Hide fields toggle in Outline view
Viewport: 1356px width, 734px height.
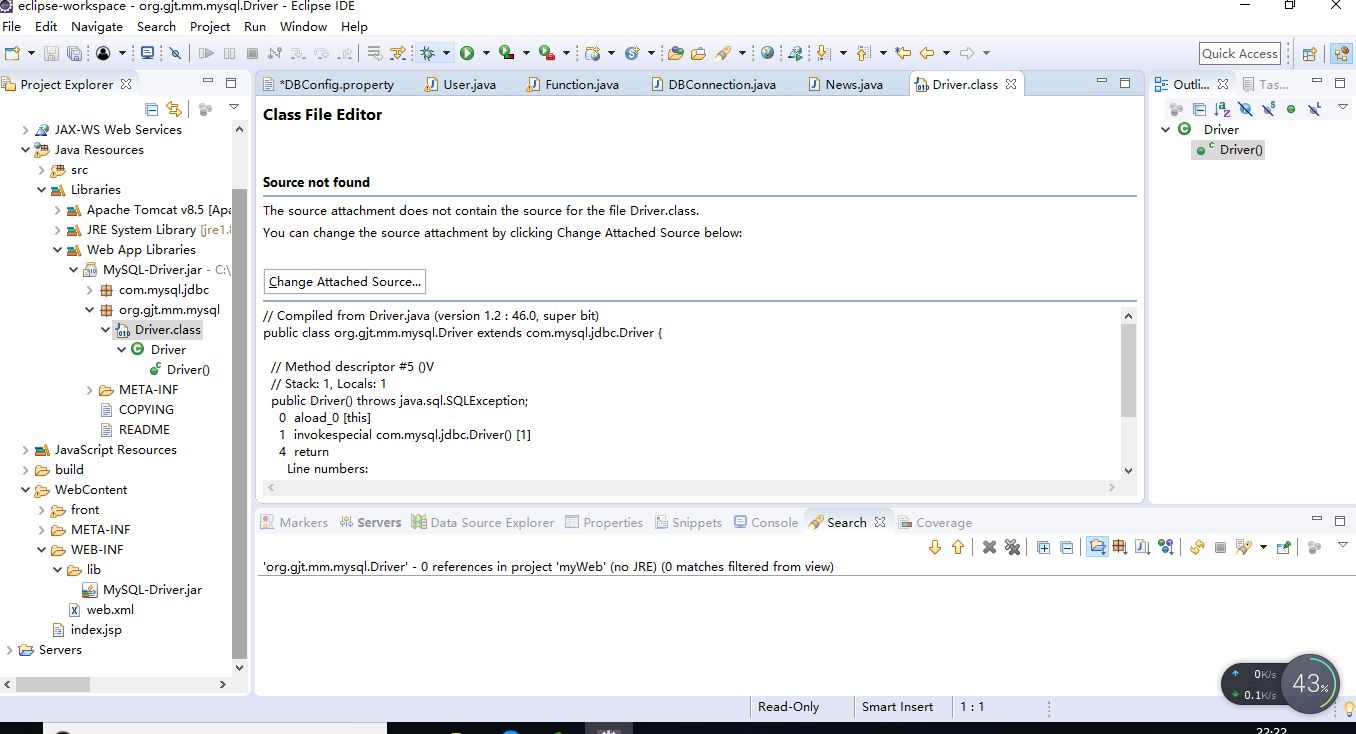[x=1245, y=109]
